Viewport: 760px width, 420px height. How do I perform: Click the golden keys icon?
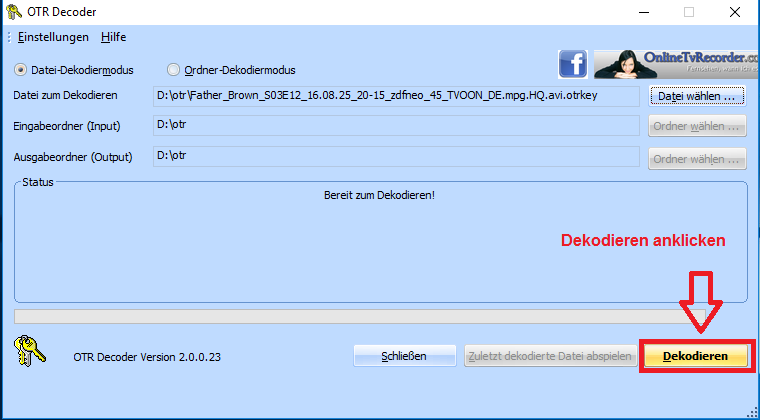click(x=31, y=354)
